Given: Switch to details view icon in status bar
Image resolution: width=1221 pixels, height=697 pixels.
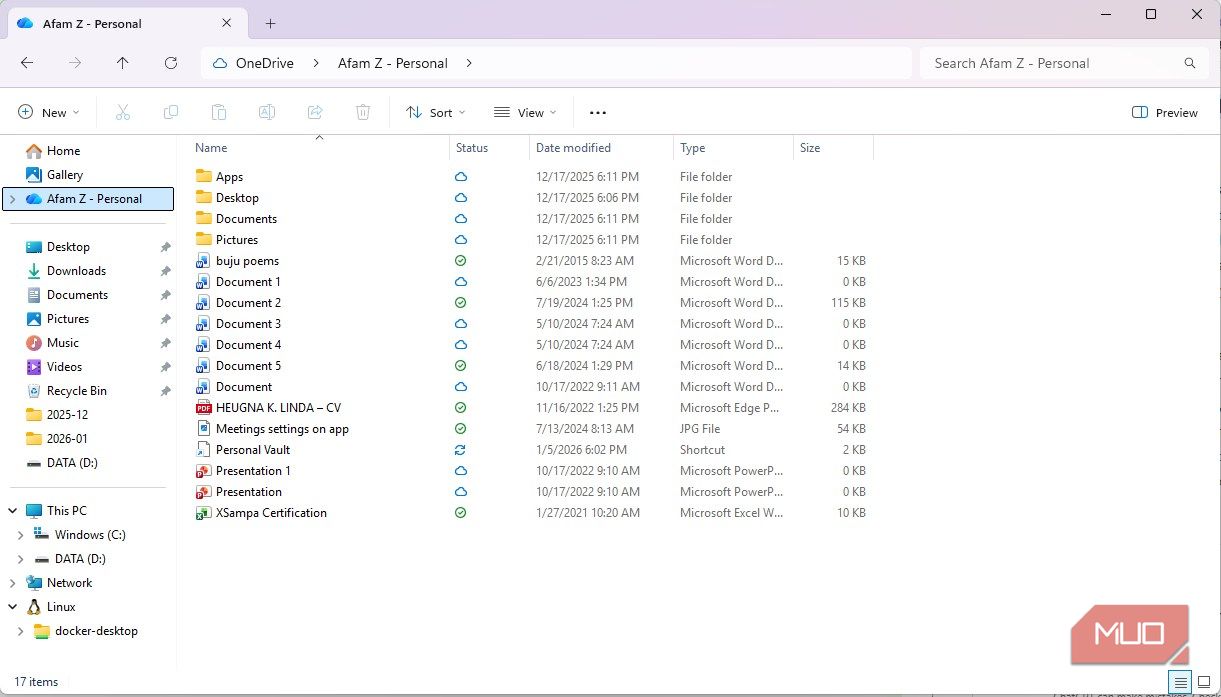Looking at the screenshot, I should pyautogui.click(x=1181, y=682).
